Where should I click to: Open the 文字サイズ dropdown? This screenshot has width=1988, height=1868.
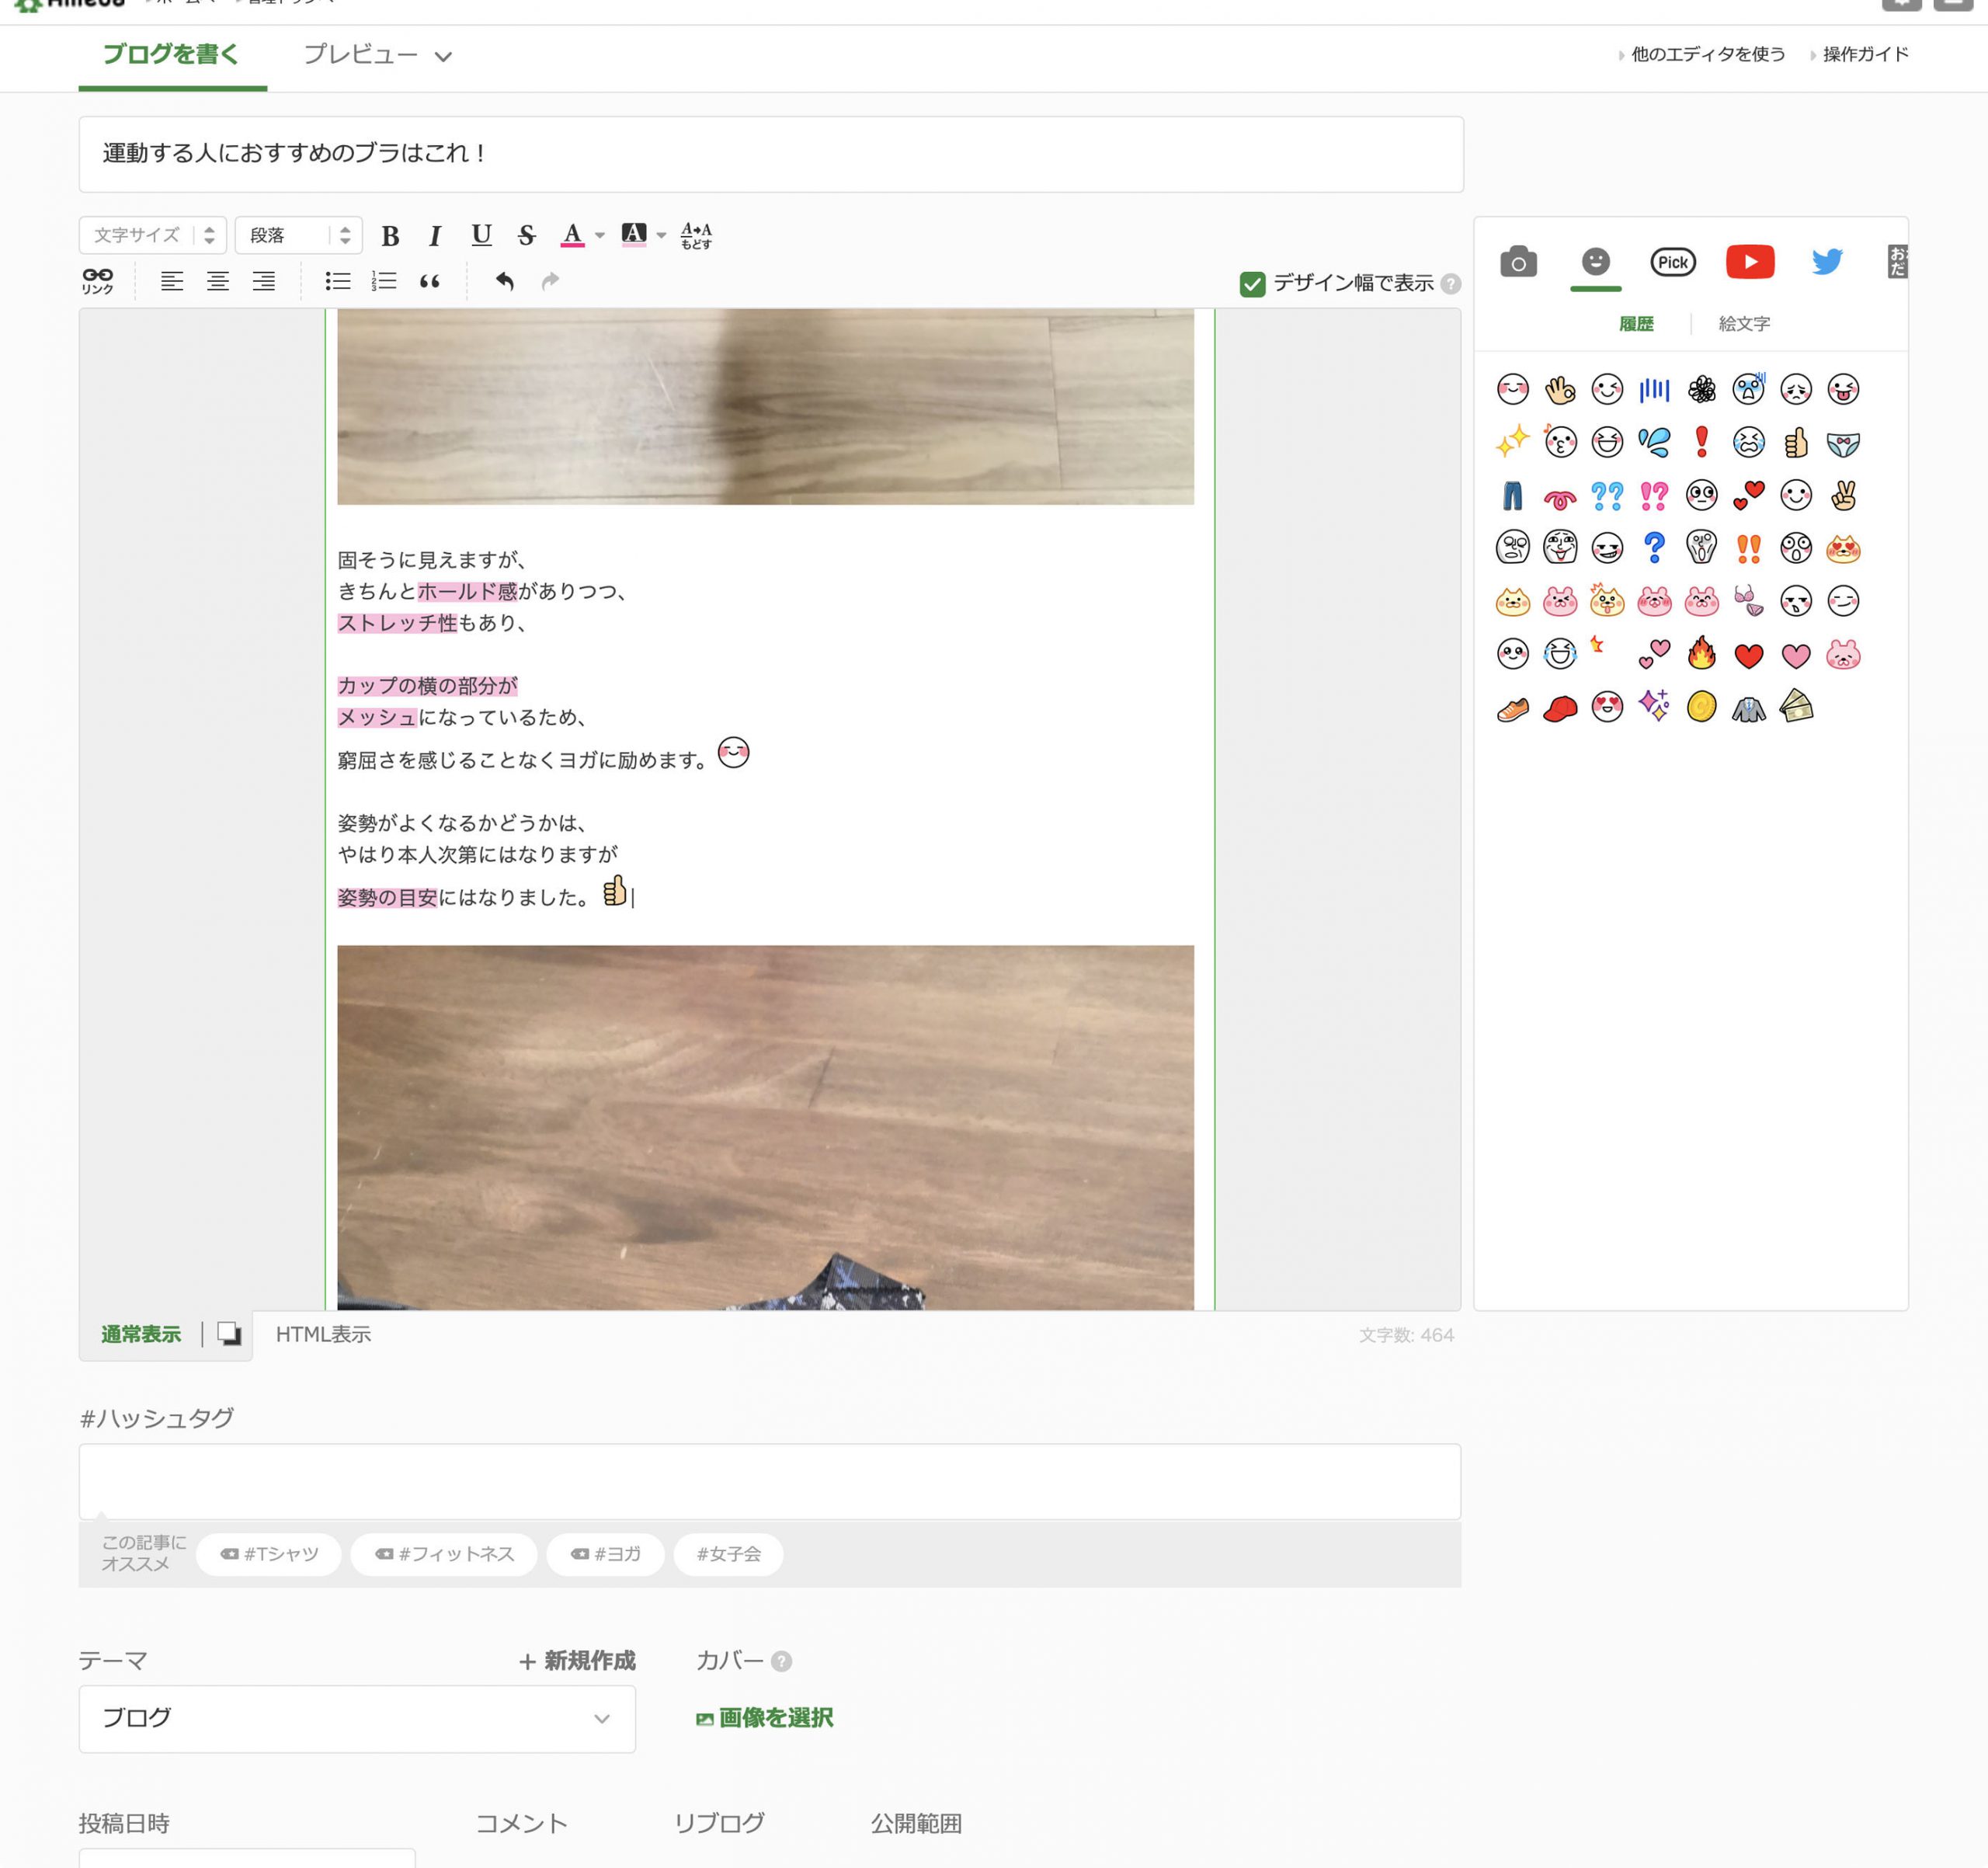tap(153, 236)
